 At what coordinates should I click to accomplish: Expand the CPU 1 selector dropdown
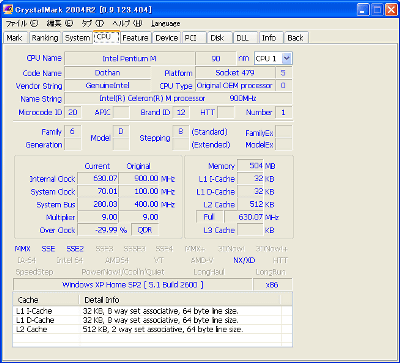(287, 58)
